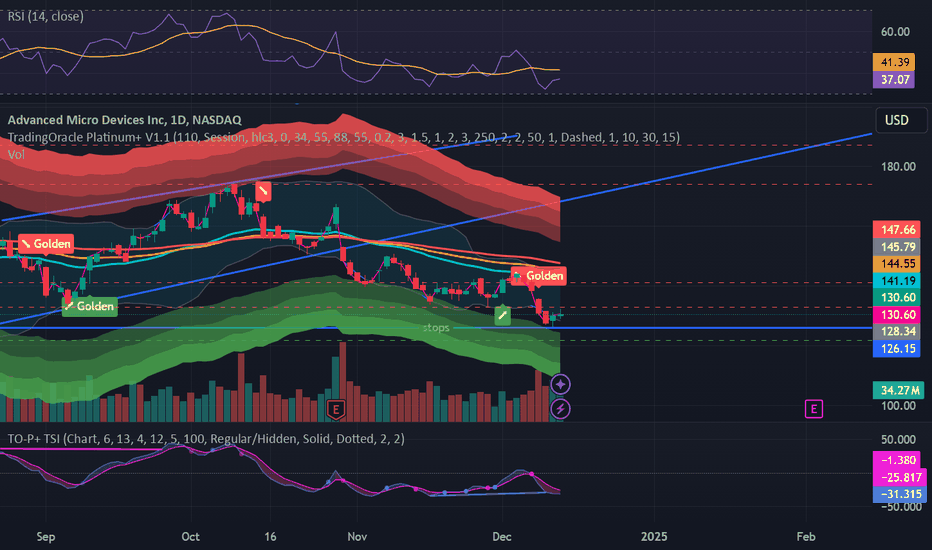Click the red down-arrow signal near mid-October

pos(263,191)
